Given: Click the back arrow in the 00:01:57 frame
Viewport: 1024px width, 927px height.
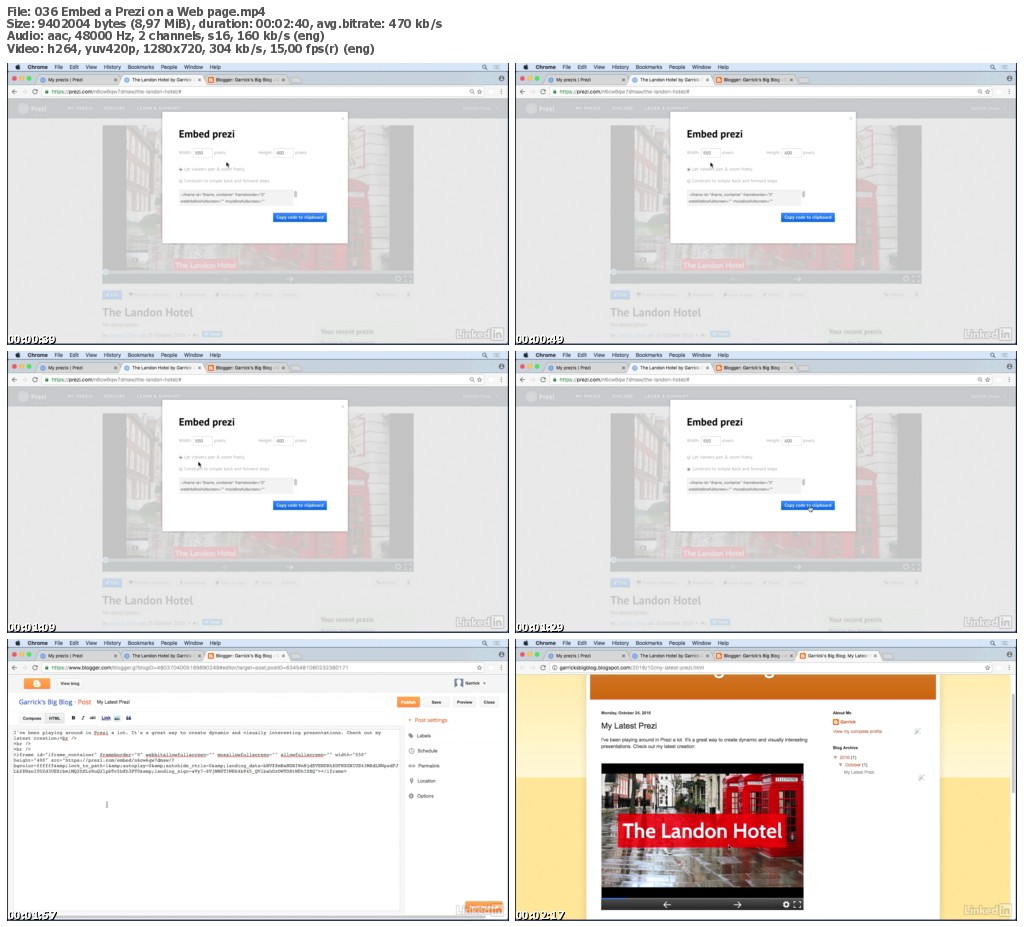Looking at the screenshot, I should coord(14,668).
